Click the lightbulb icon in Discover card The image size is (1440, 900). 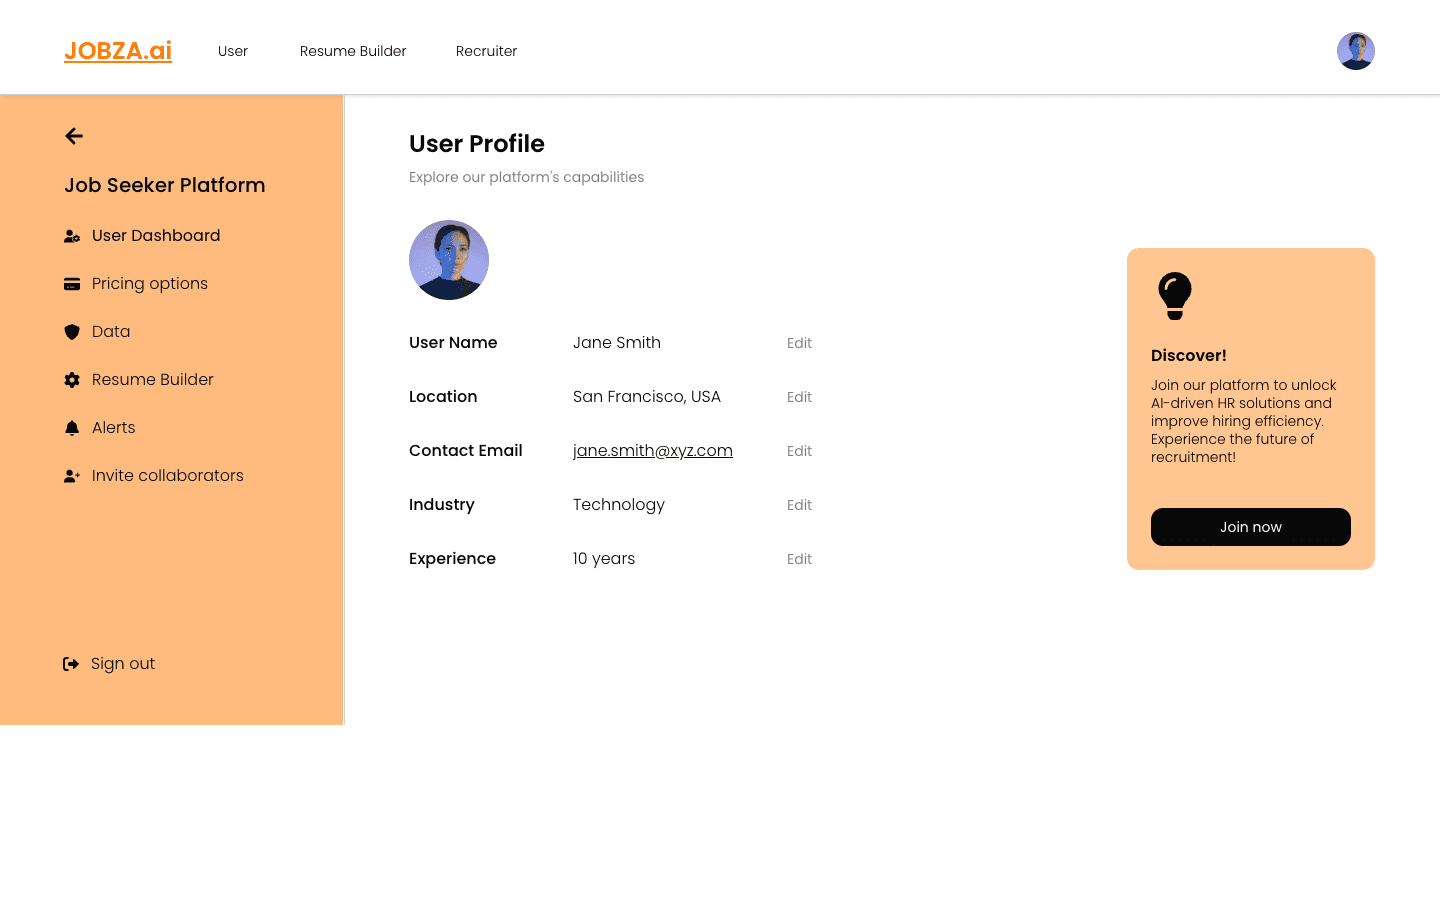coord(1175,296)
